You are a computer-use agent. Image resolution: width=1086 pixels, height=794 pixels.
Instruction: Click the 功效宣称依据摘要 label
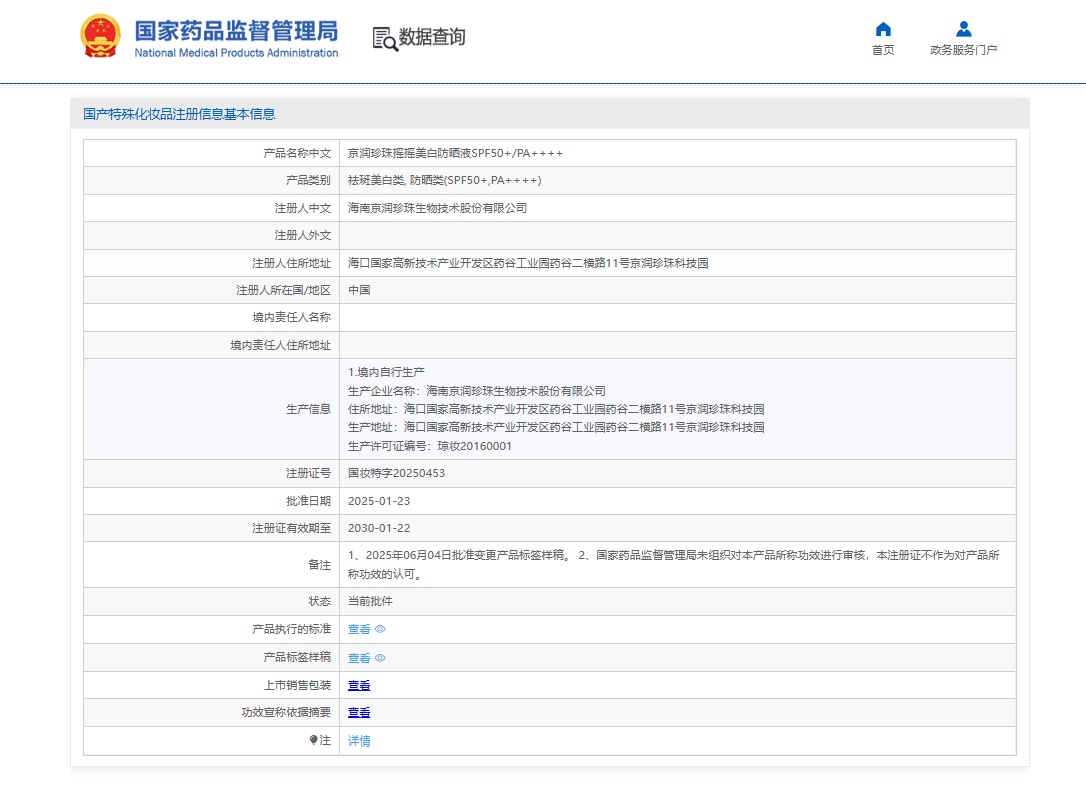point(286,712)
